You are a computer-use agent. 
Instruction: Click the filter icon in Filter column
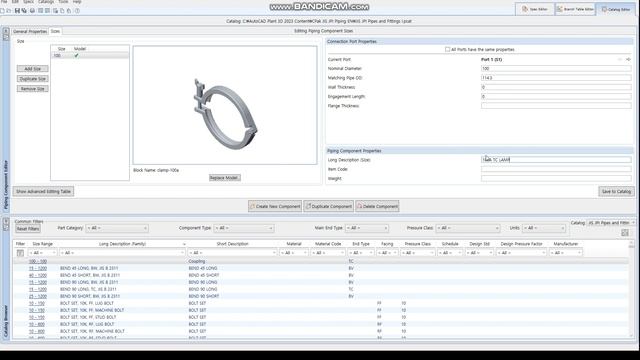(20, 253)
